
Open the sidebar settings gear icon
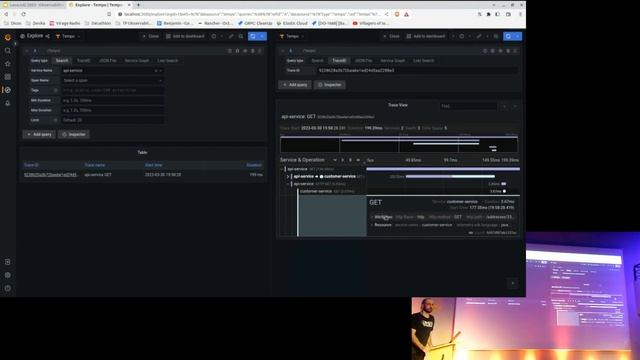click(x=7, y=275)
